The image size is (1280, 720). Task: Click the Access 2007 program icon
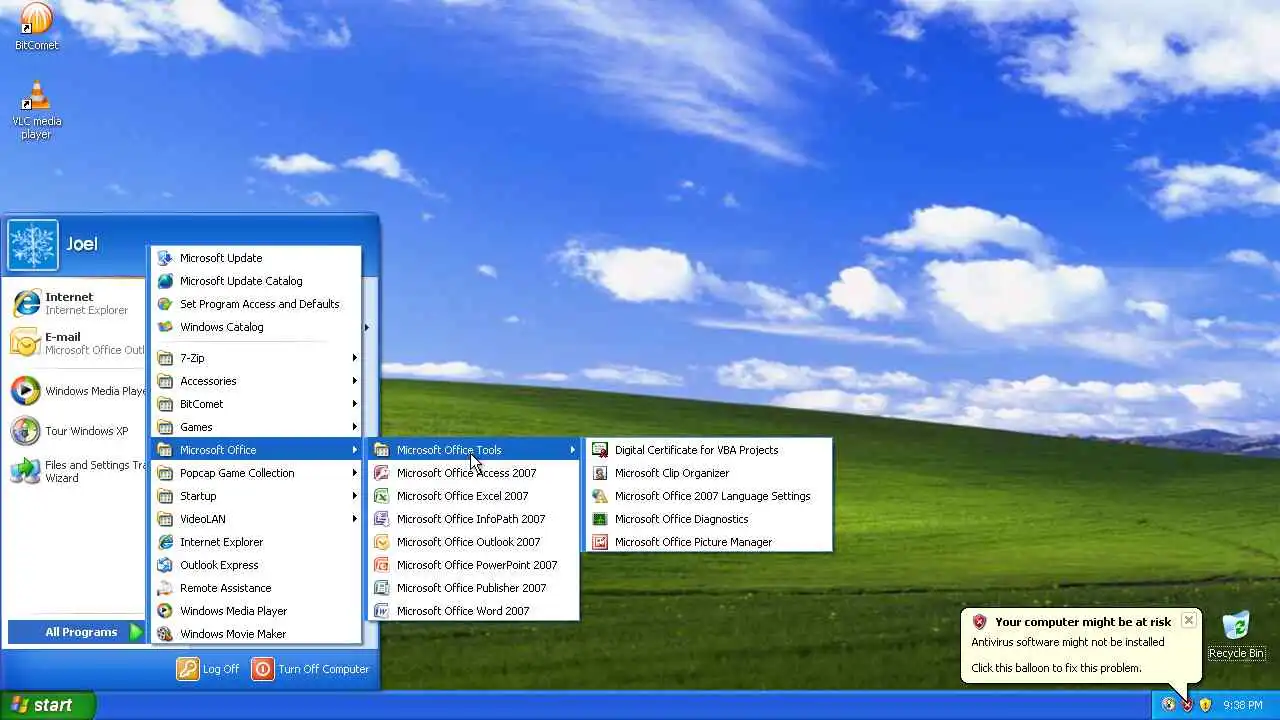click(381, 473)
